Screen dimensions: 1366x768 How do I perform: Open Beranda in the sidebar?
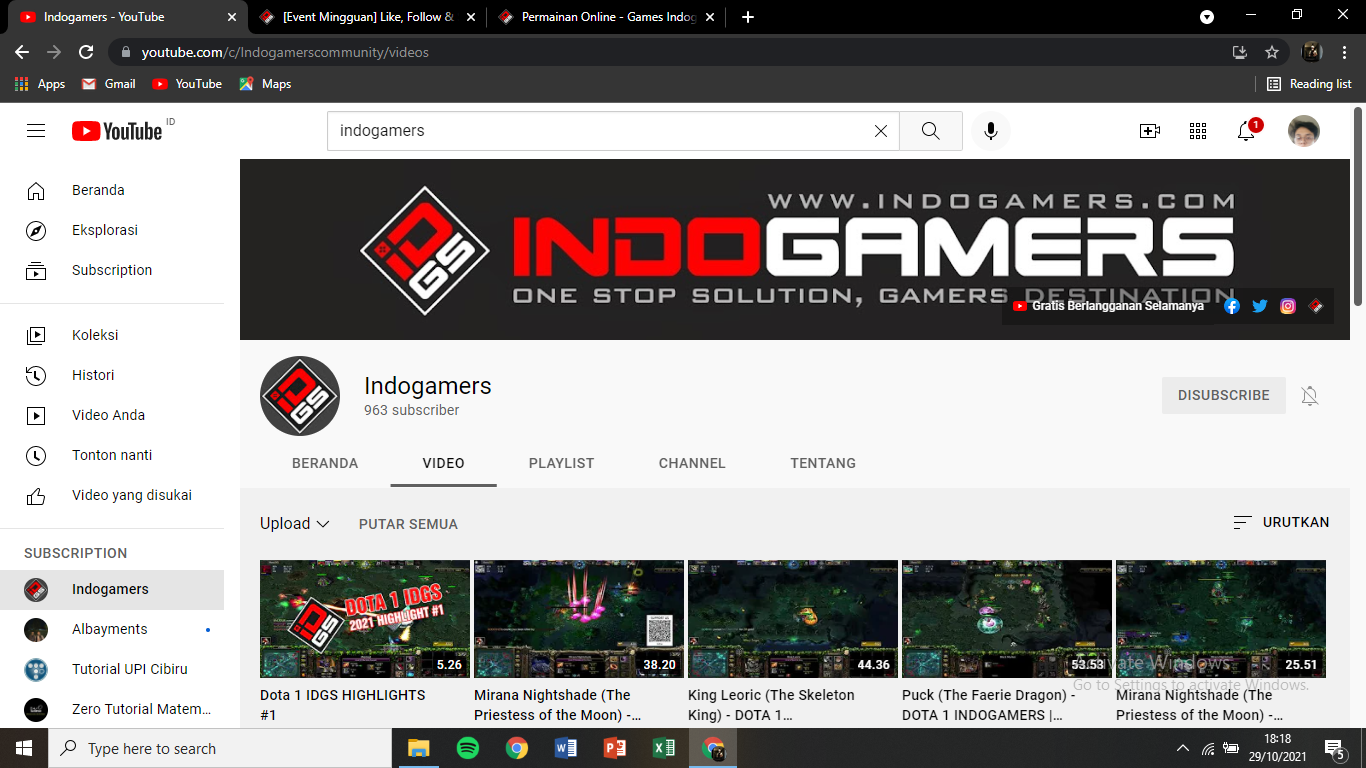[112, 190]
